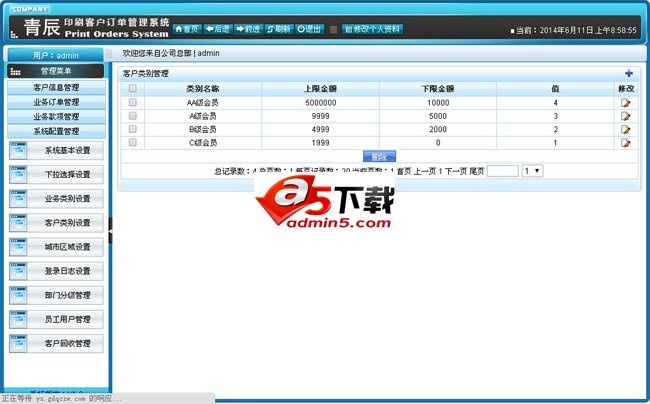This screenshot has height=404, width=650.
Task: Click the 5000000 upper limit cell
Action: point(320,103)
